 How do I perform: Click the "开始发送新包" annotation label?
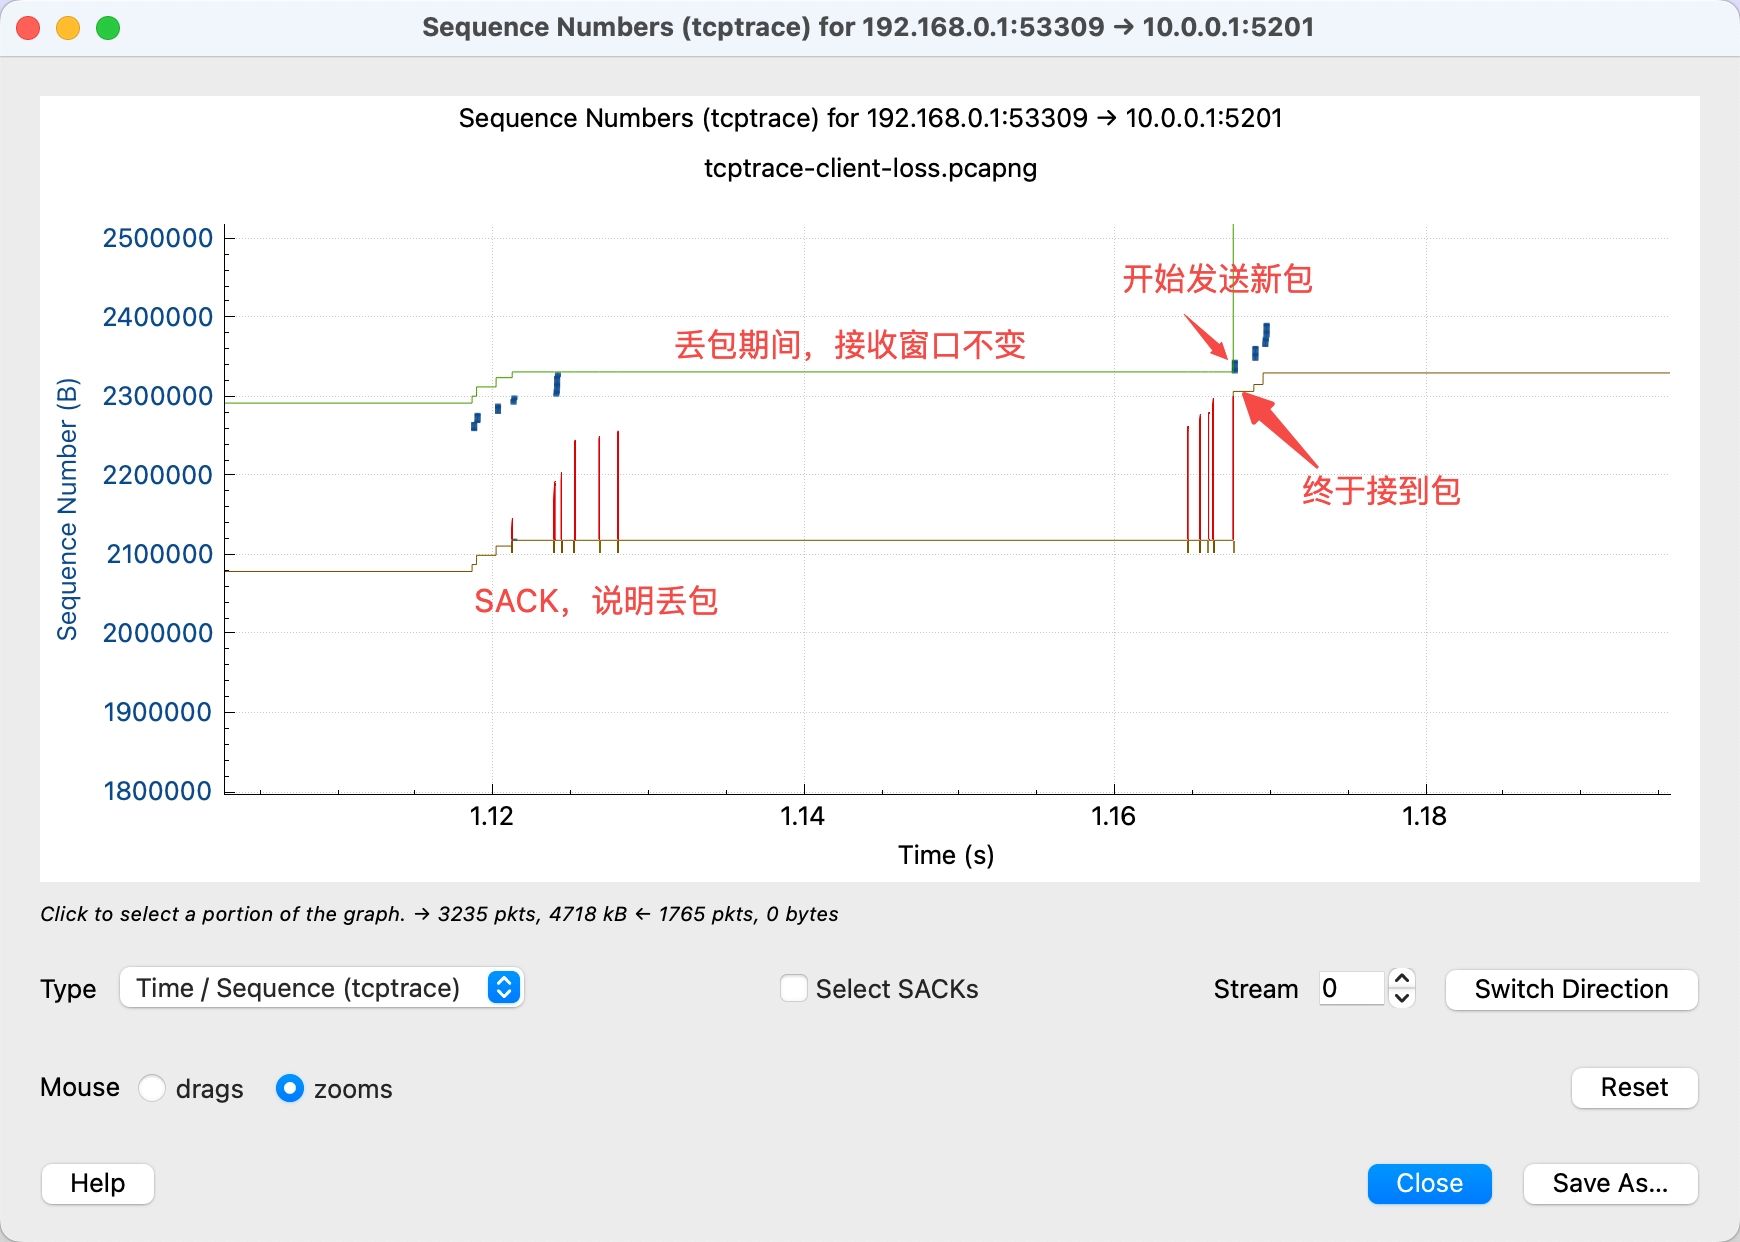[x=1216, y=279]
